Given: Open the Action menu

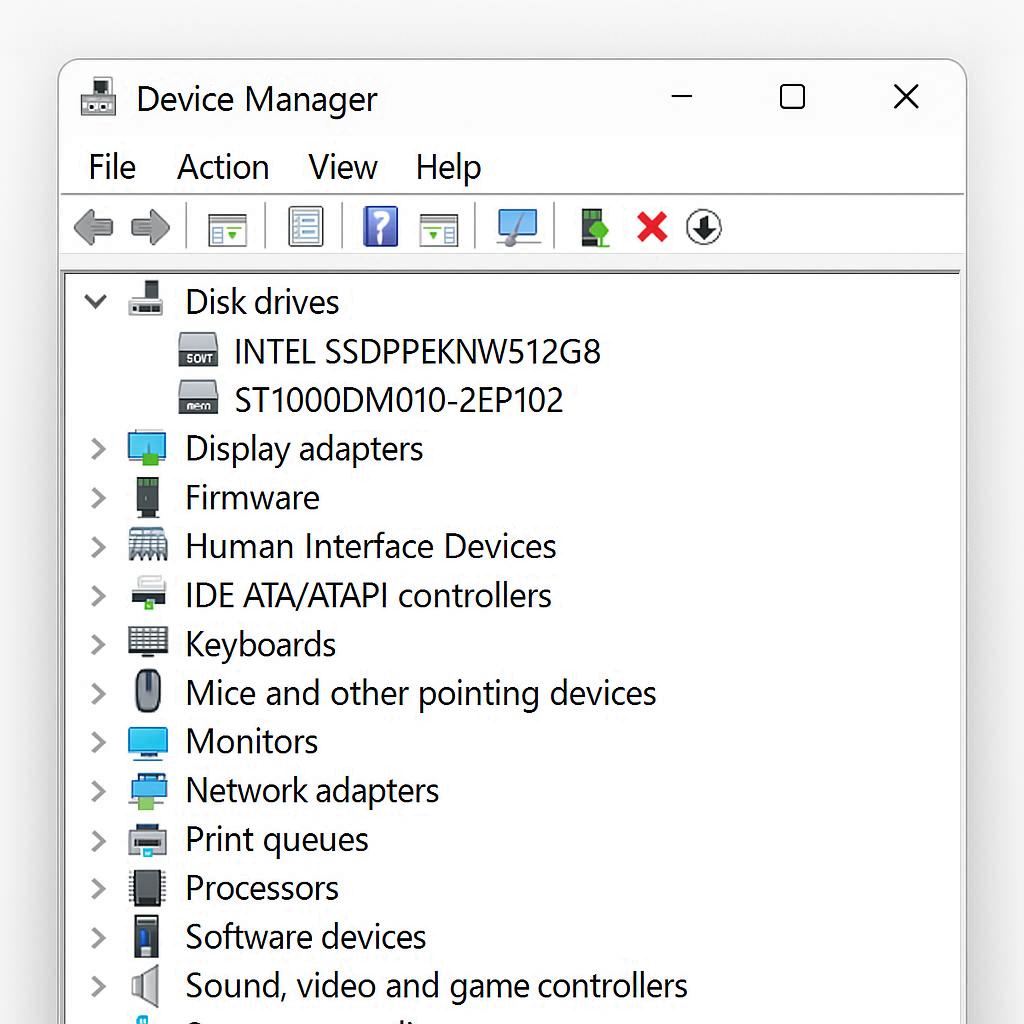Looking at the screenshot, I should [x=222, y=167].
